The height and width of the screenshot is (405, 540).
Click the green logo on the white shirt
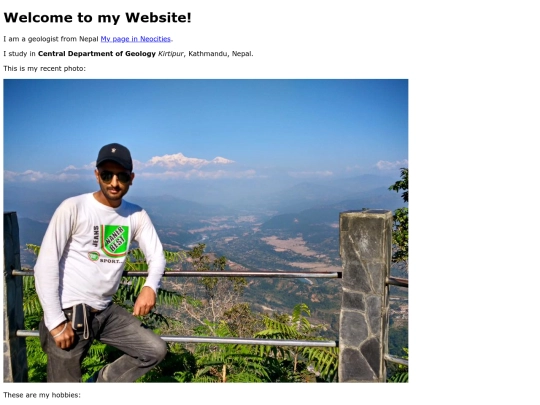coord(115,240)
